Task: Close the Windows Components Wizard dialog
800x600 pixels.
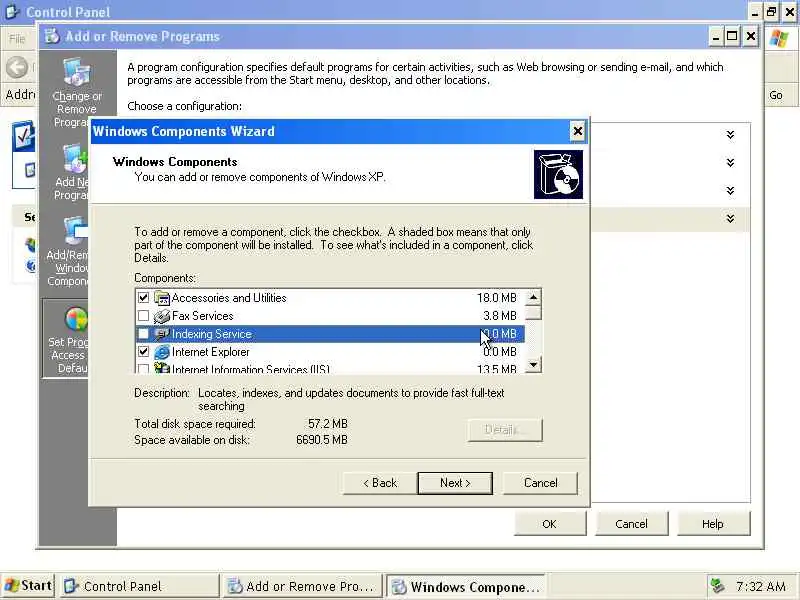Action: coord(577,132)
